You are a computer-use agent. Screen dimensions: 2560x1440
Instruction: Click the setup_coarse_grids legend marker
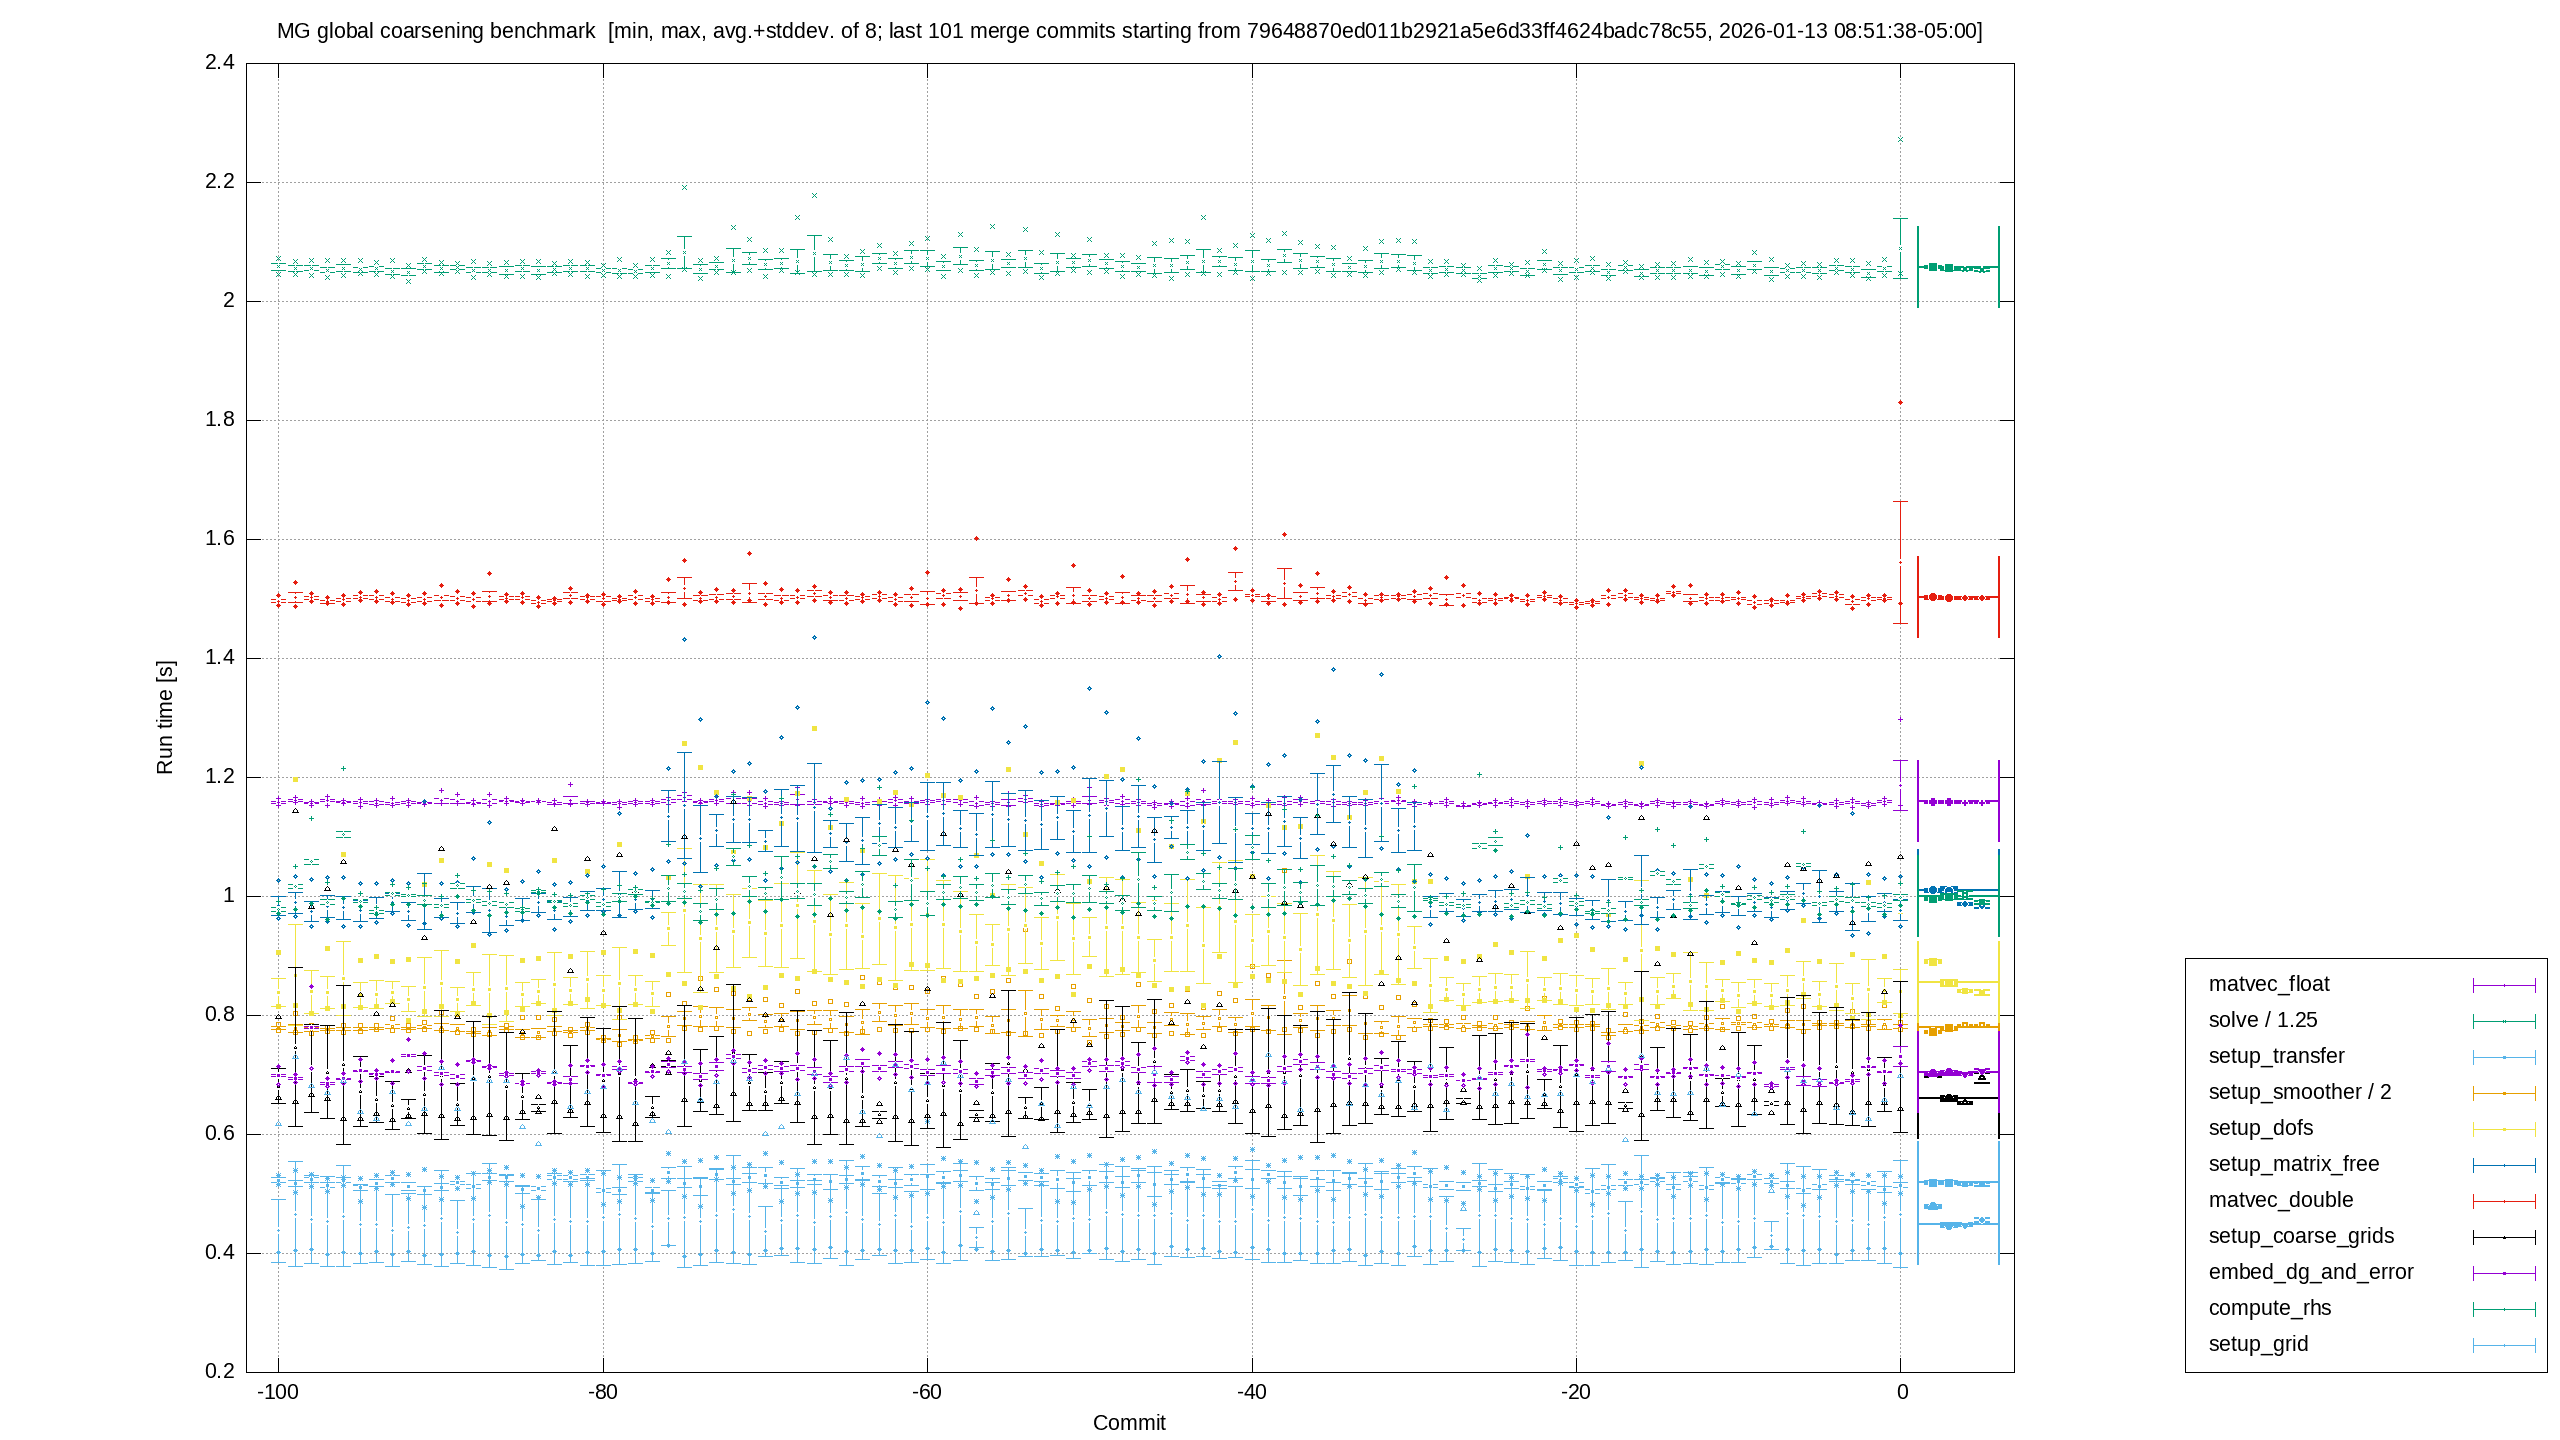pyautogui.click(x=2504, y=1237)
